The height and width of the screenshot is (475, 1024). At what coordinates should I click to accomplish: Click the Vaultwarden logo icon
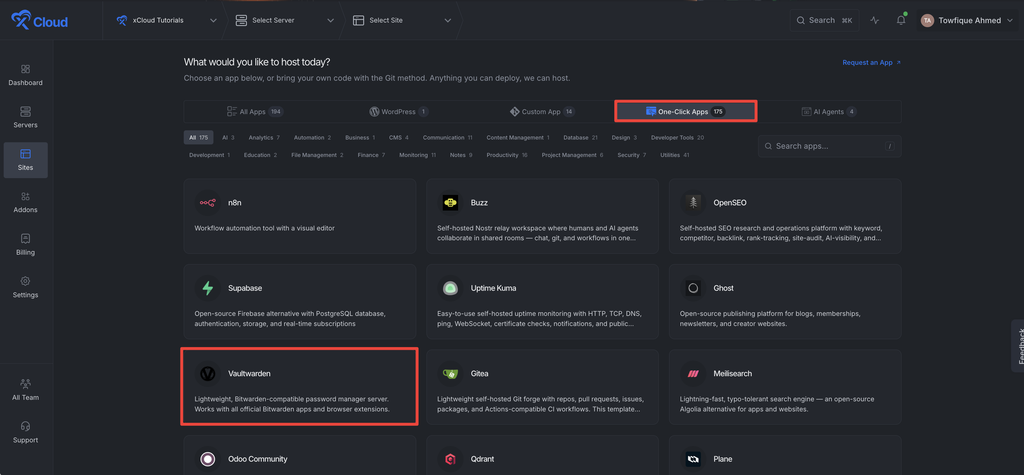pyautogui.click(x=208, y=374)
